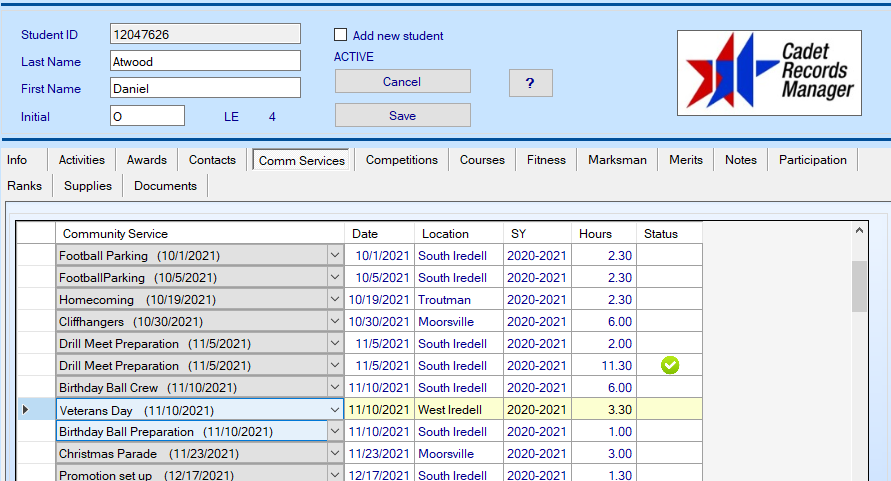Click the green checkmark status icon
The width and height of the screenshot is (891, 481).
(x=670, y=366)
